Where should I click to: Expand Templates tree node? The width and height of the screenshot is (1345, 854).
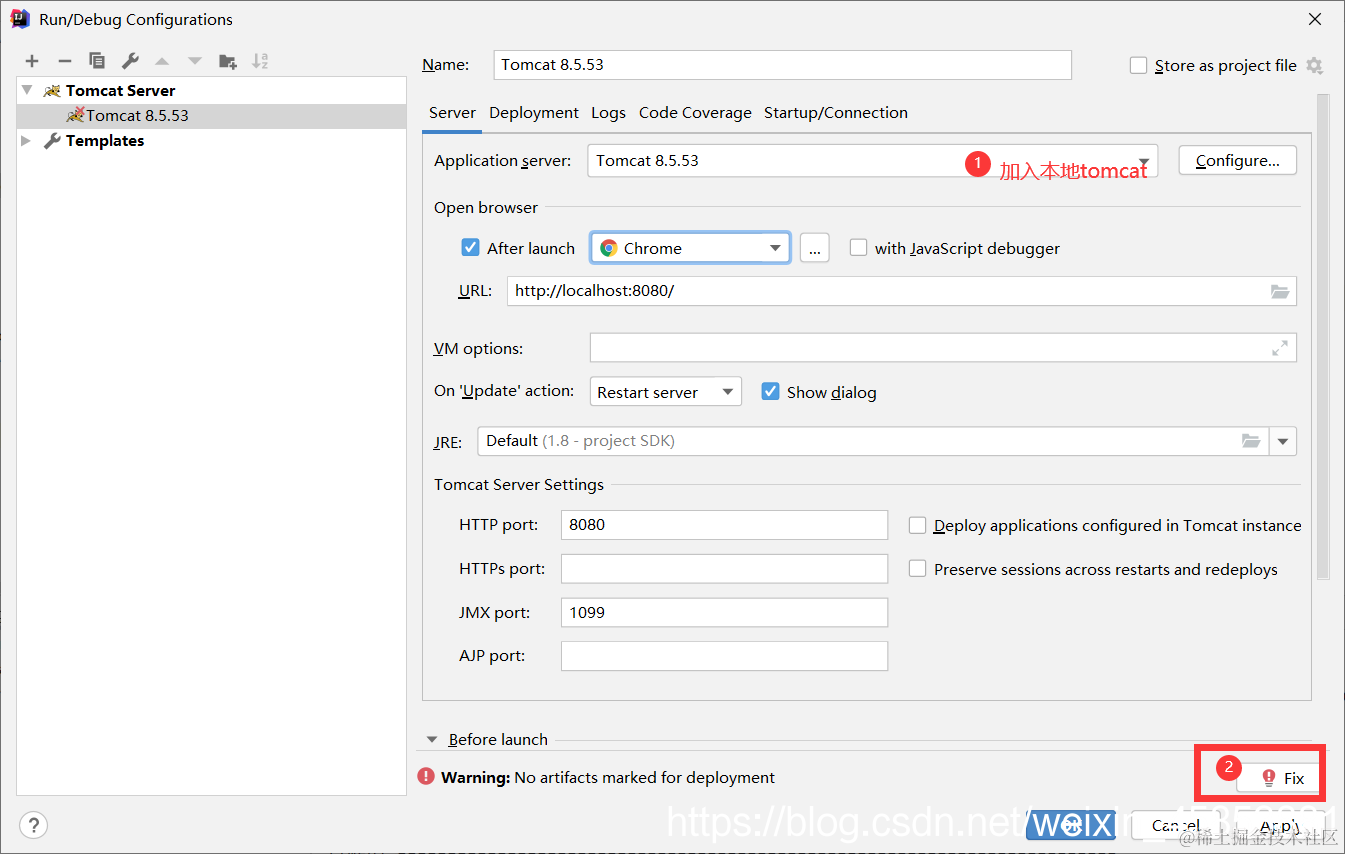click(27, 141)
